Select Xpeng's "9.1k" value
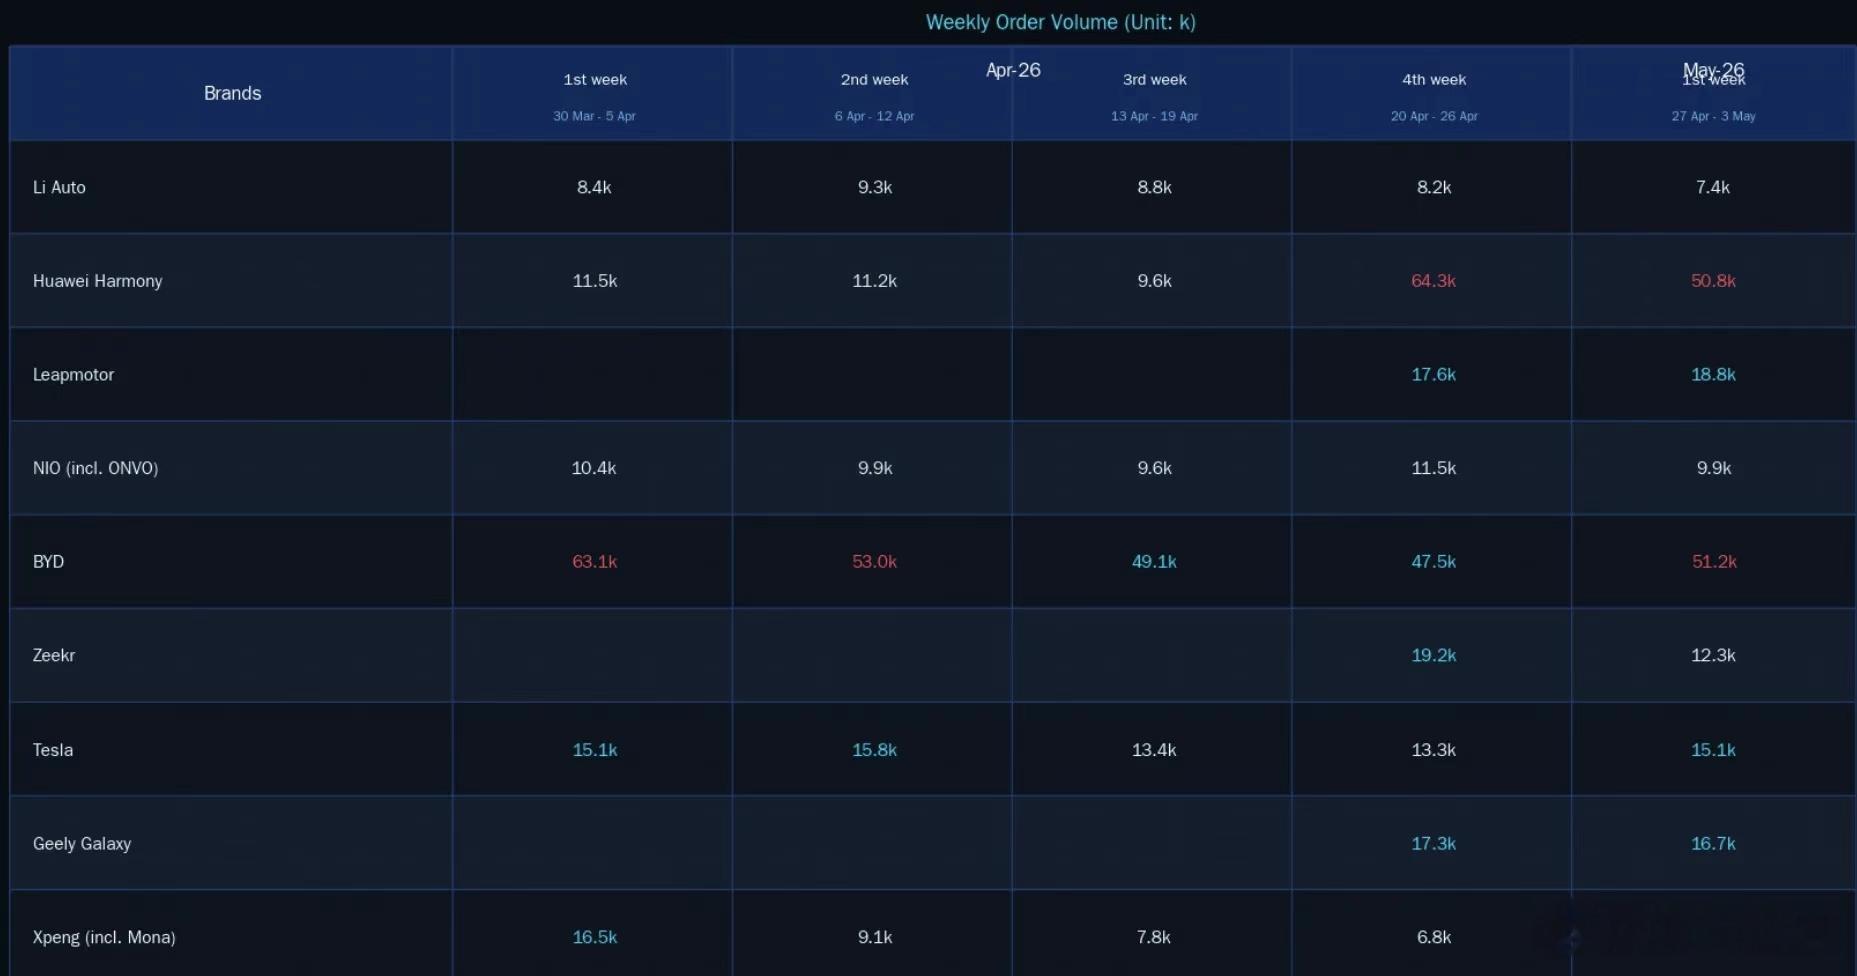The height and width of the screenshot is (976, 1857). [875, 937]
